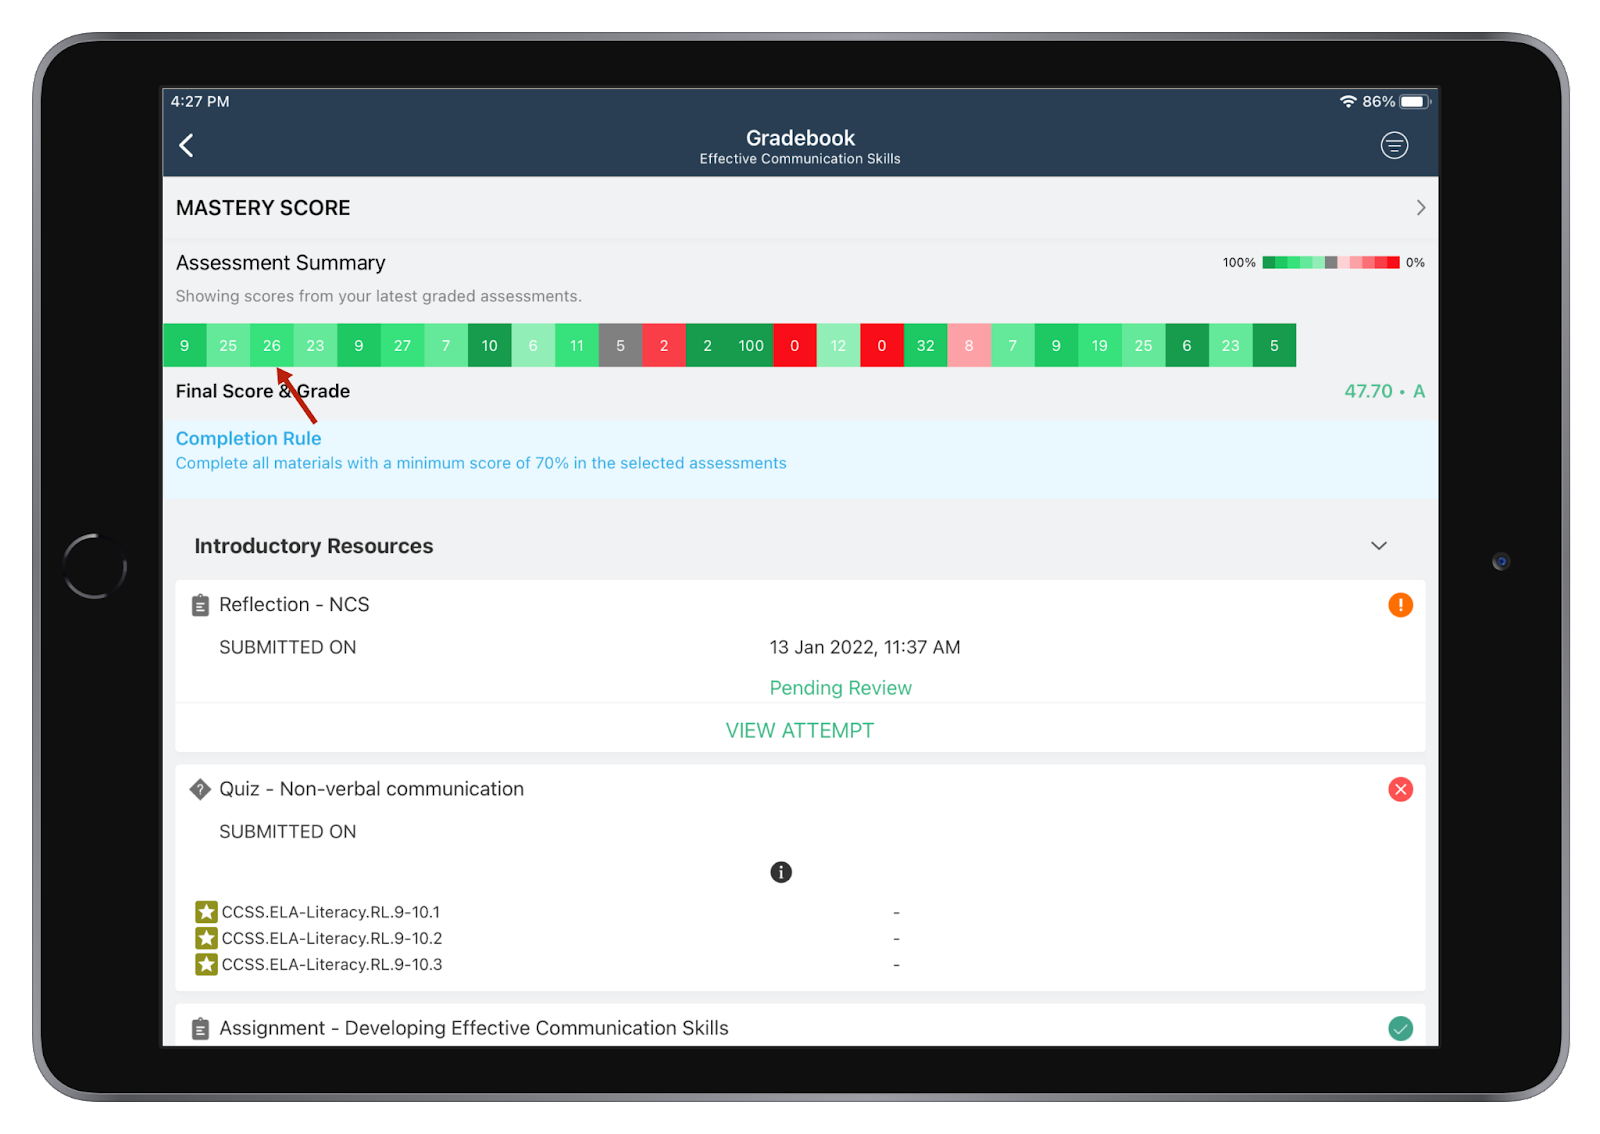Screen dimensions: 1600x1134
Task: Tap the 100% to 0% color legend bar
Action: click(x=1330, y=263)
